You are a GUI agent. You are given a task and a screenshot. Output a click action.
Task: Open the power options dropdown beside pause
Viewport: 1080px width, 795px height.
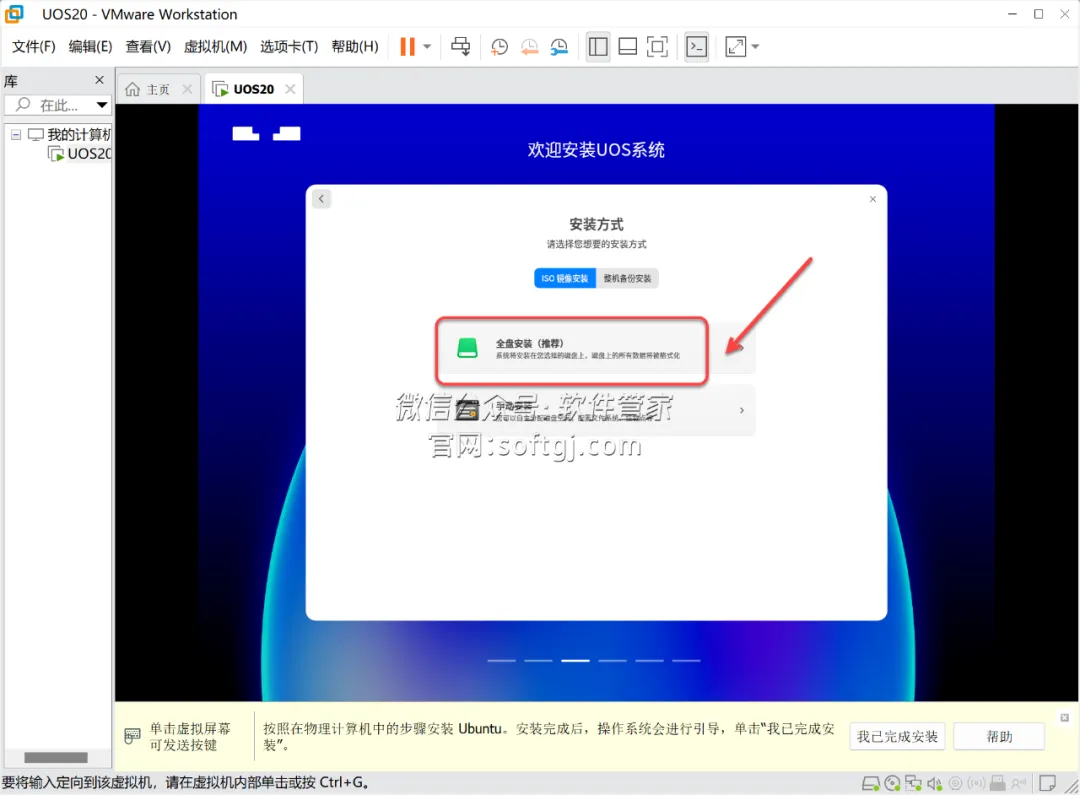click(x=427, y=46)
